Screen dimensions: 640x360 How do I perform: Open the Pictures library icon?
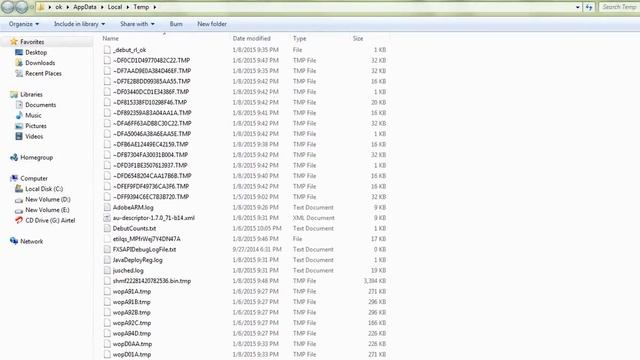tap(19, 126)
